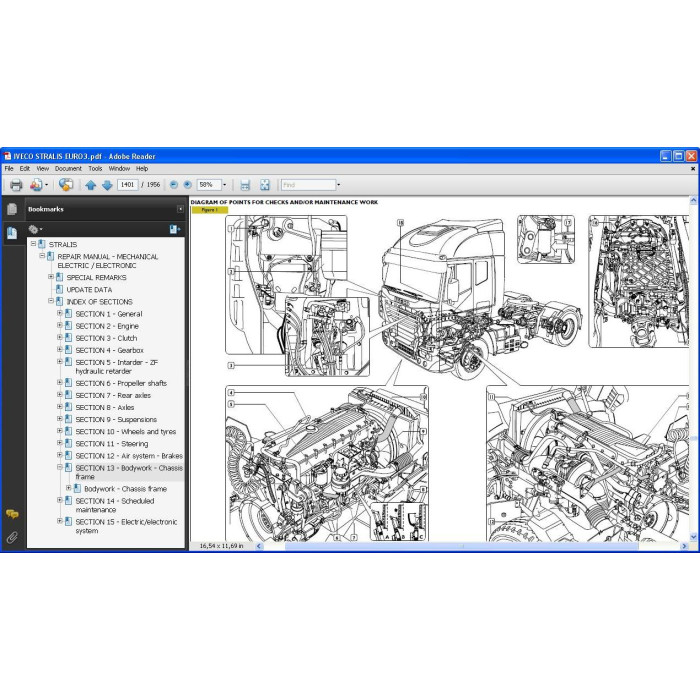
Task: Click the zoom out button
Action: (x=174, y=184)
